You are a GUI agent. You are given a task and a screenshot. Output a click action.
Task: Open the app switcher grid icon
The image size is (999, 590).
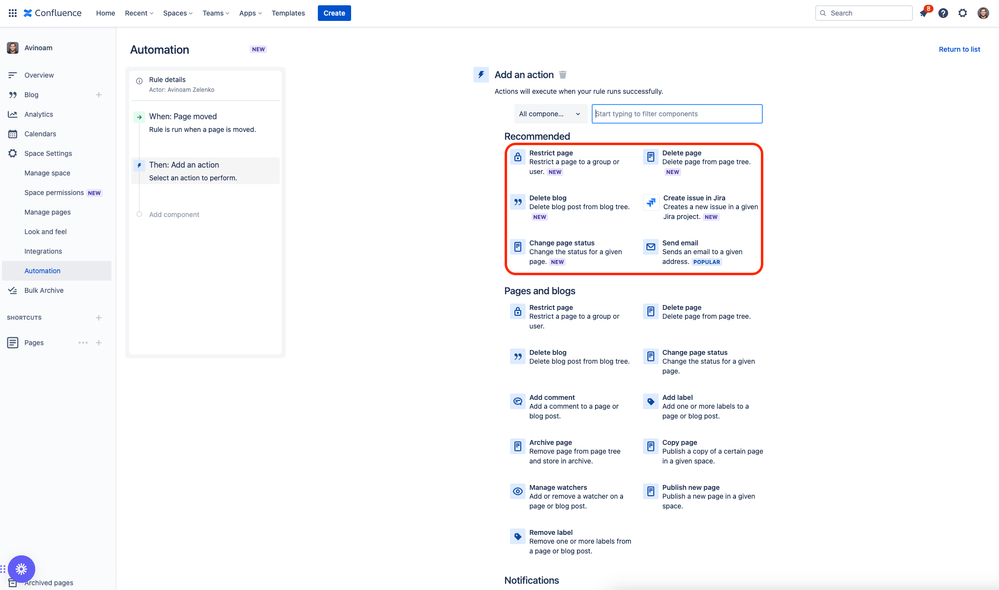[x=12, y=13]
